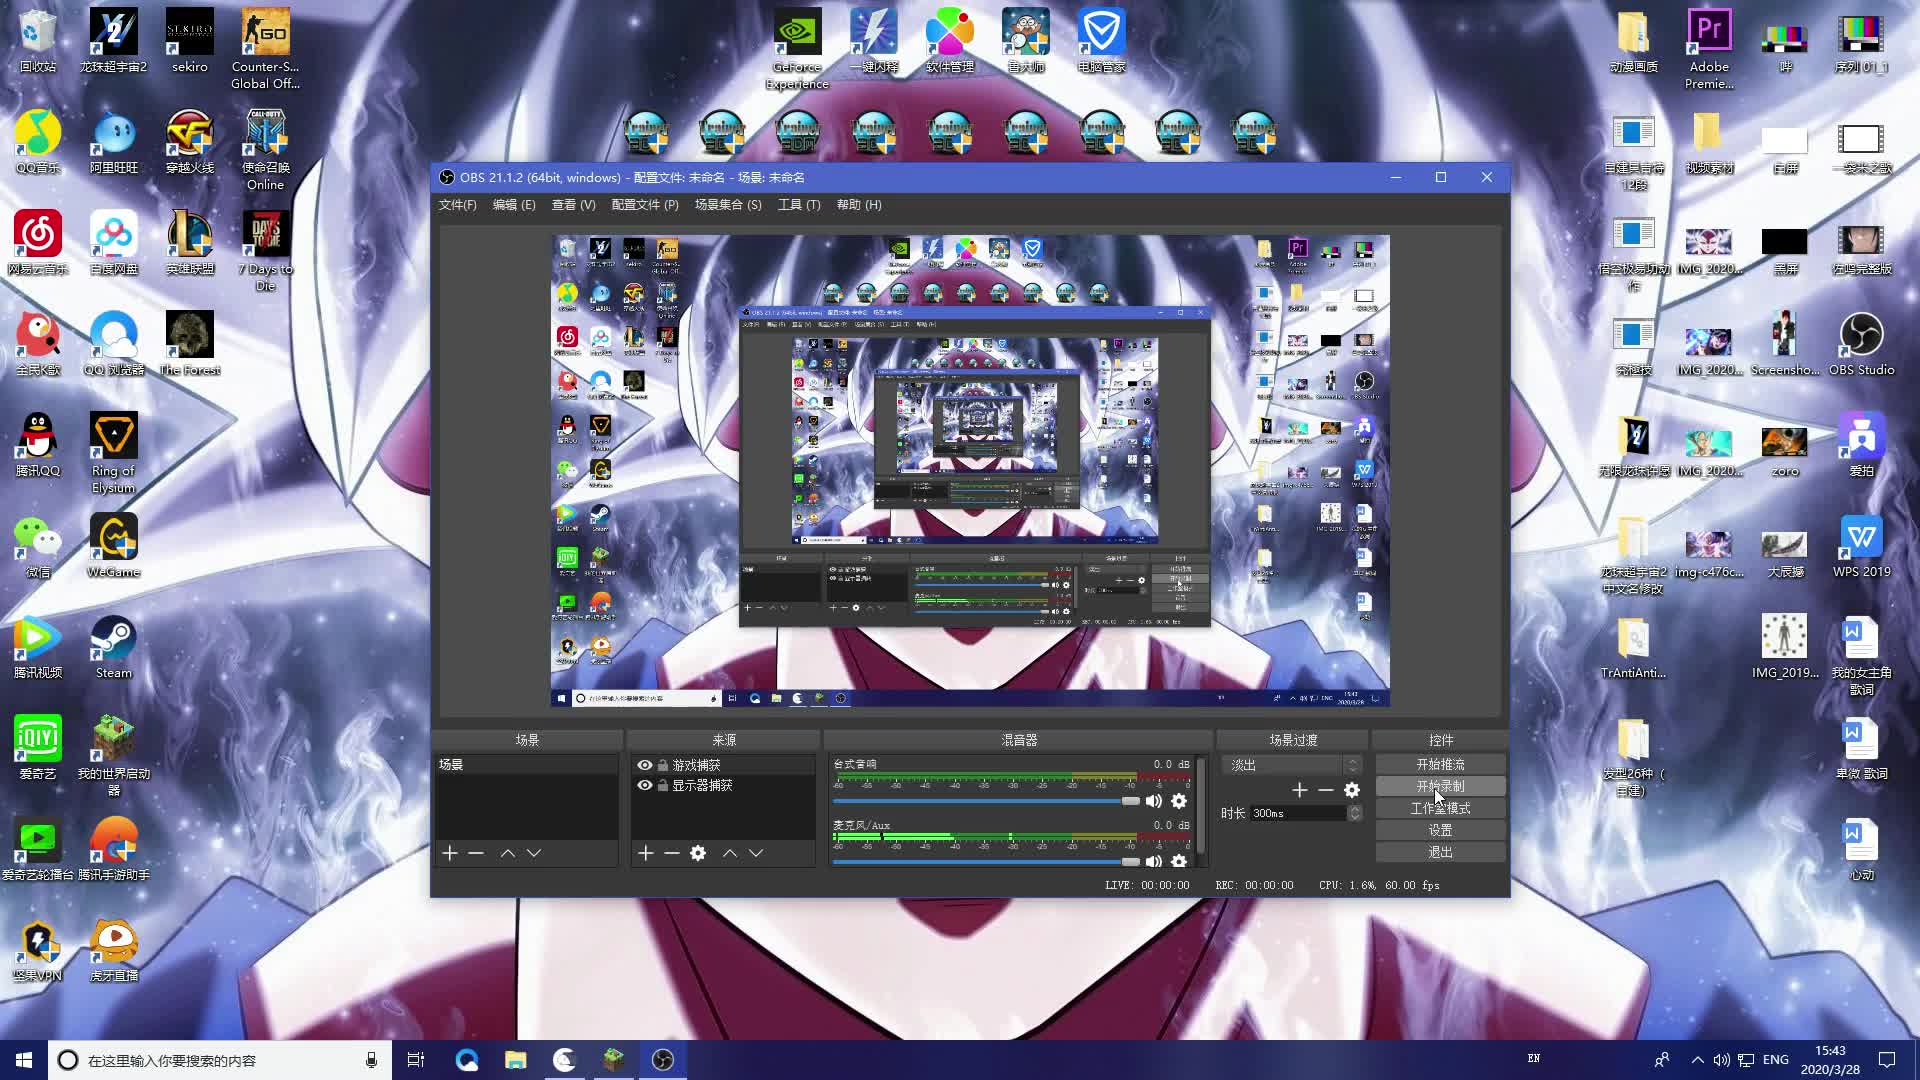Viewport: 1920px width, 1080px height.
Task: Click the 开始推流 start streaming button
Action: [x=1440, y=764]
